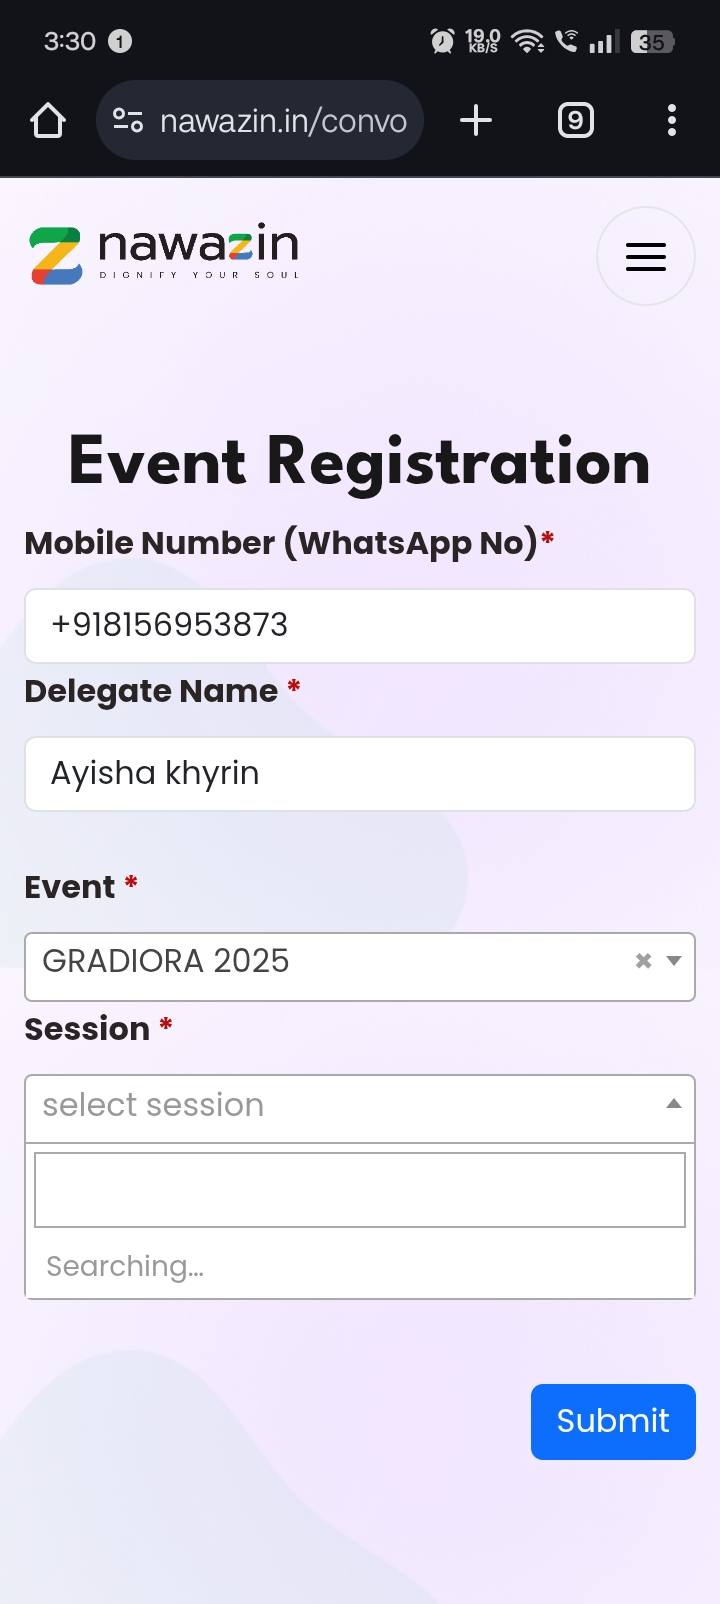
Task: Open site info icon in address bar
Action: click(128, 121)
